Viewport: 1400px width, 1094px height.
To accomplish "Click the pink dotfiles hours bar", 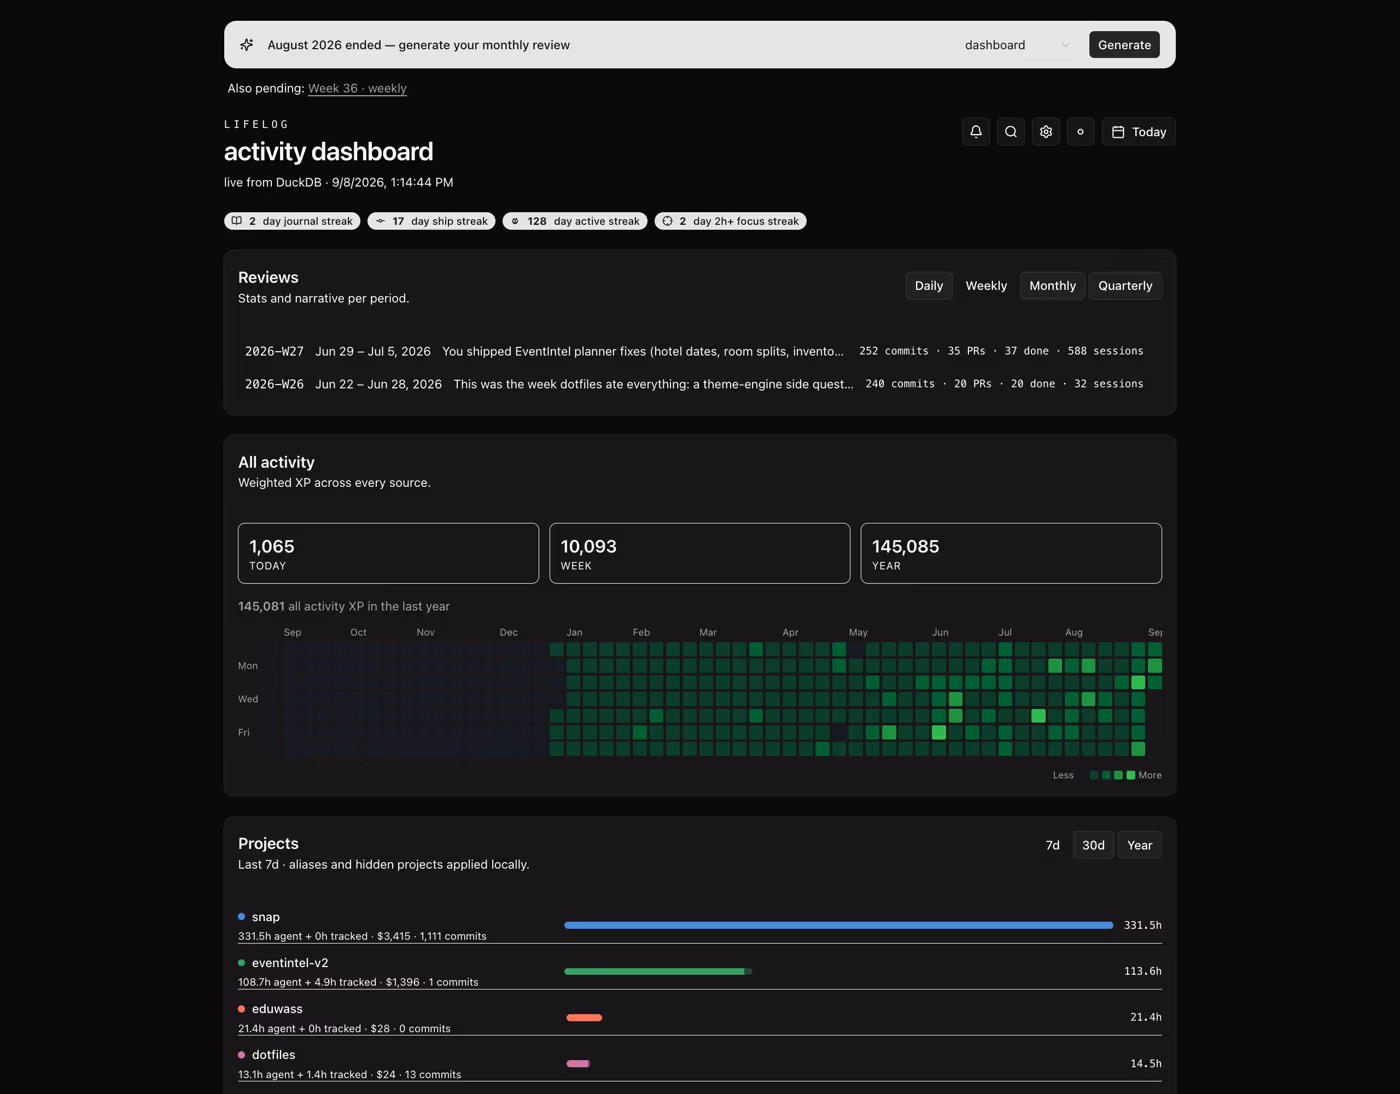I will [578, 1063].
